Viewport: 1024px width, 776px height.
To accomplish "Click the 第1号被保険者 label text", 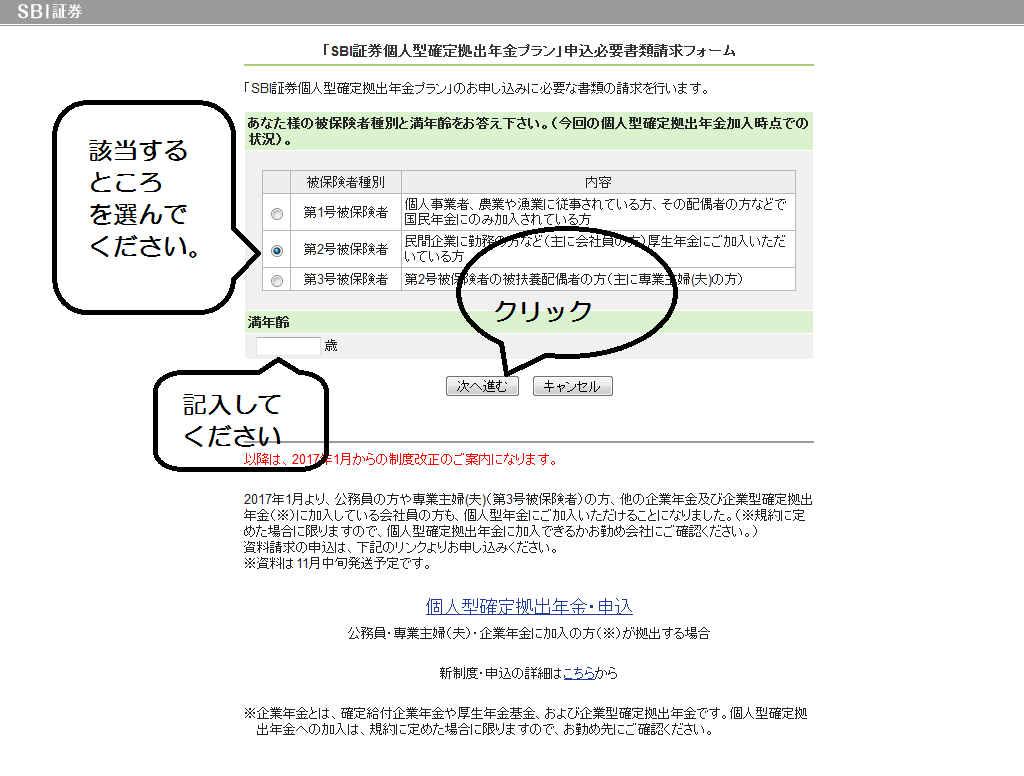I will click(x=345, y=212).
